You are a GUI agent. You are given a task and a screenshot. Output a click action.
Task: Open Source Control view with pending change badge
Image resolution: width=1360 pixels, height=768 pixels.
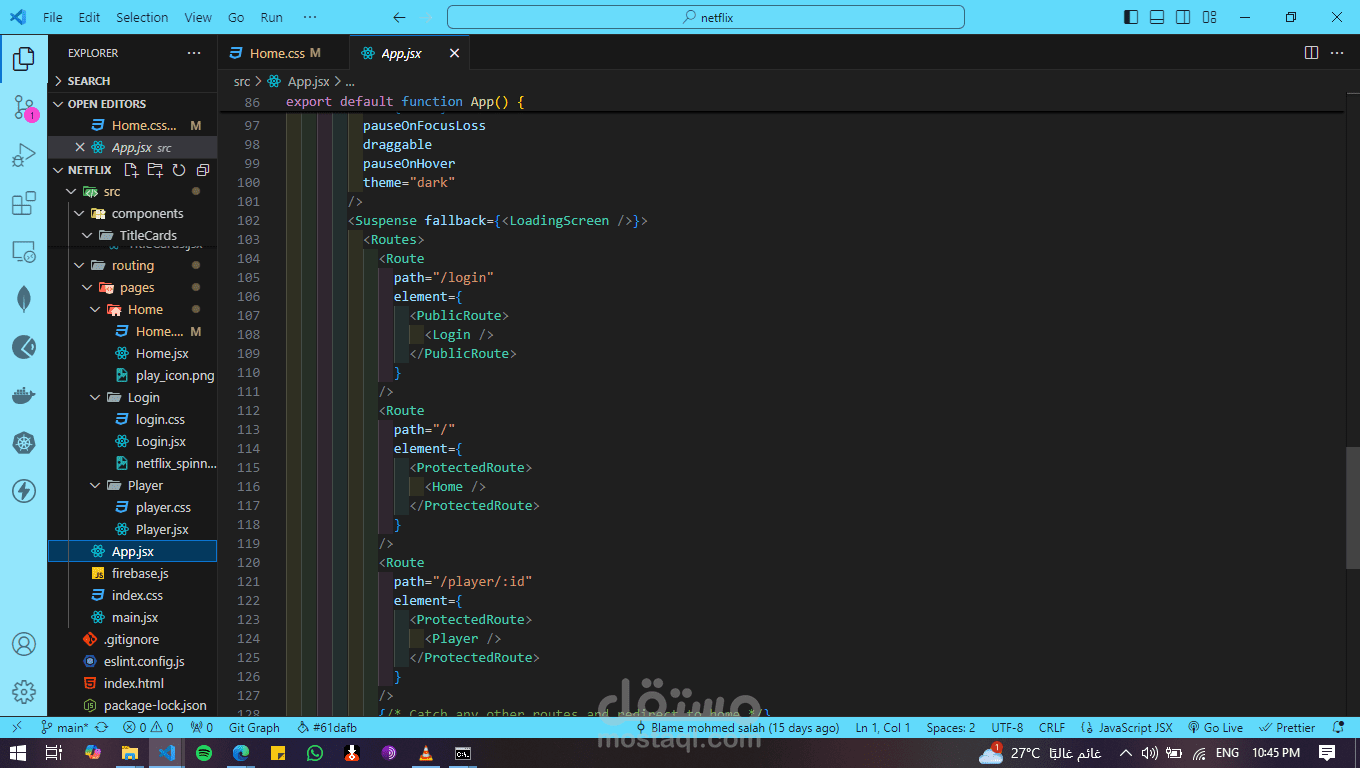(24, 108)
